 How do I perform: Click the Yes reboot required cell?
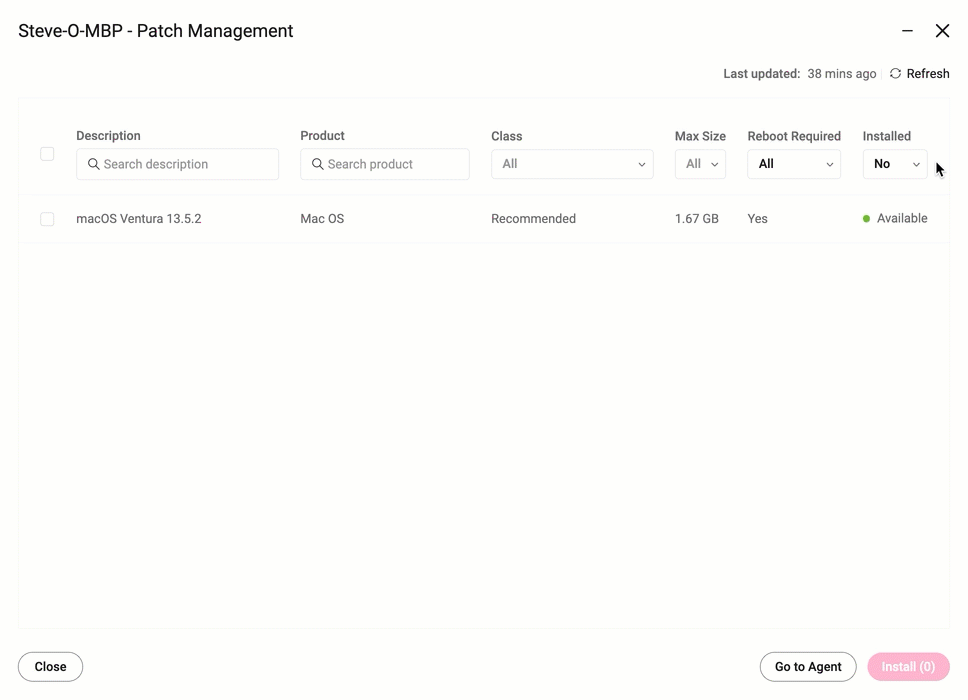[757, 219]
